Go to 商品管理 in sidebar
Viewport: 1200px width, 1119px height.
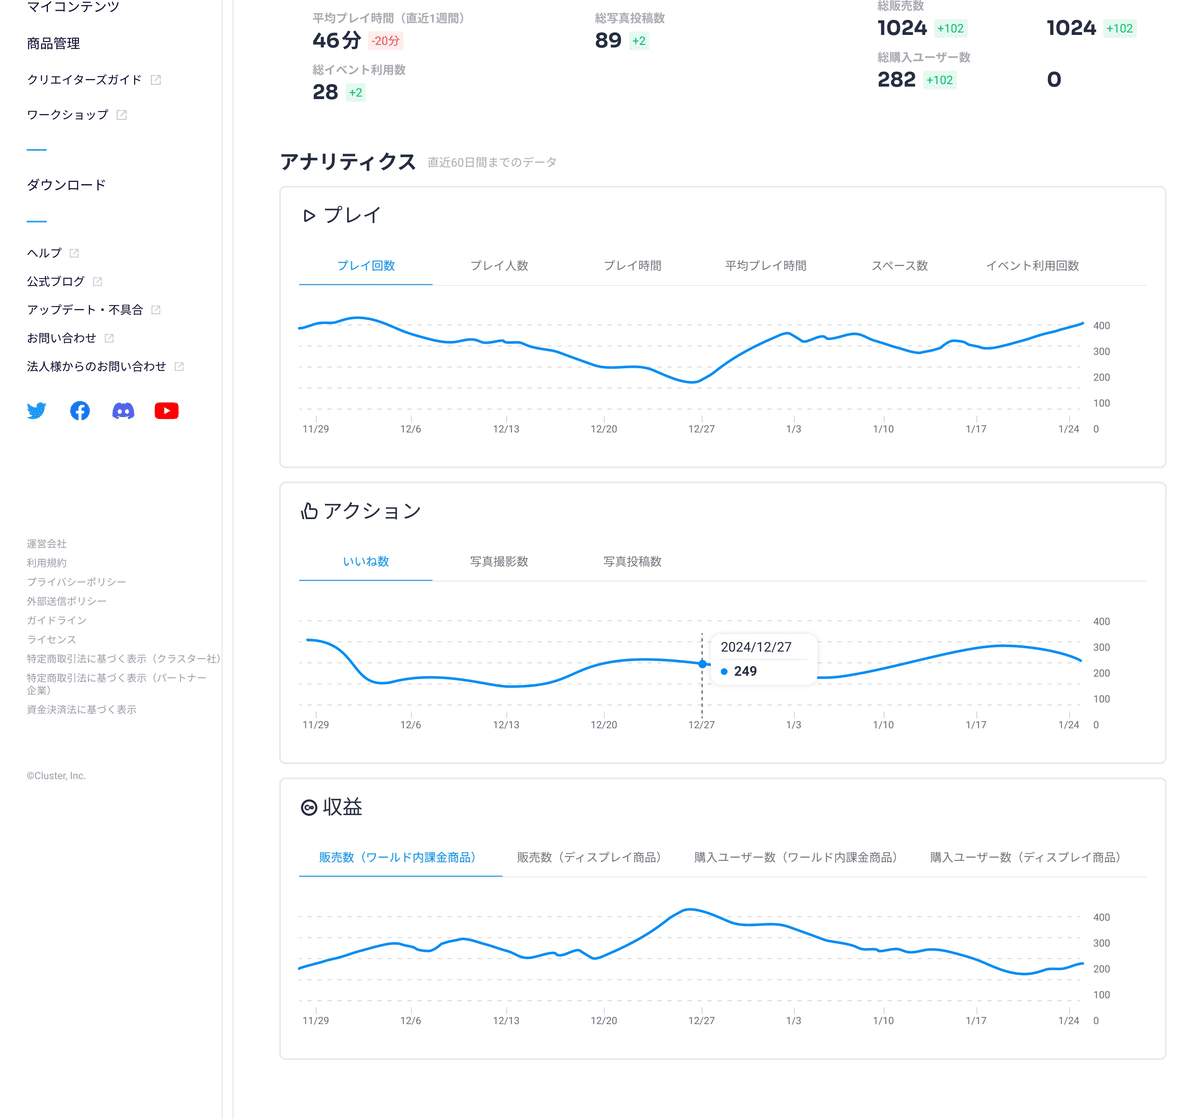point(53,44)
